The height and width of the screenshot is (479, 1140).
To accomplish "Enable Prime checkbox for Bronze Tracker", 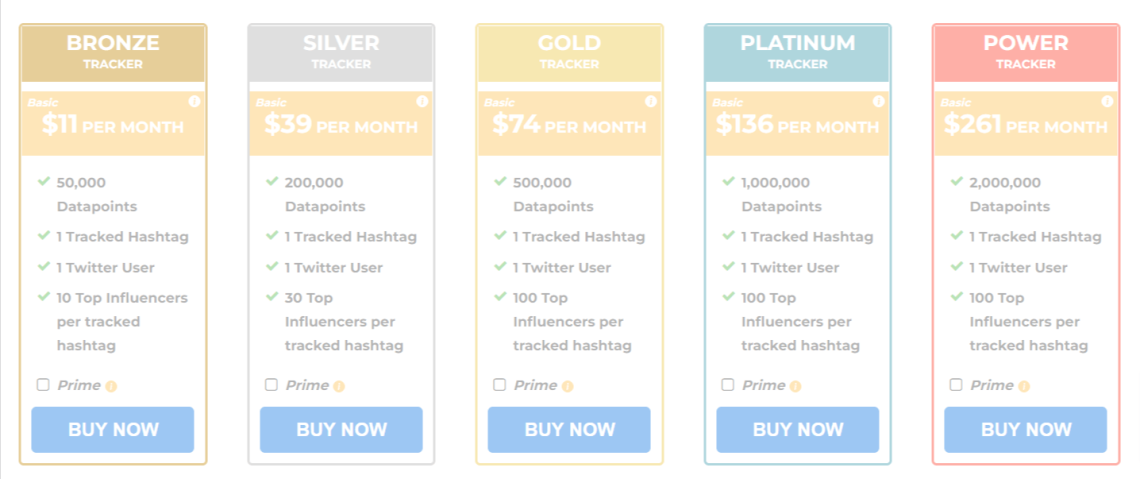I will pos(43,385).
